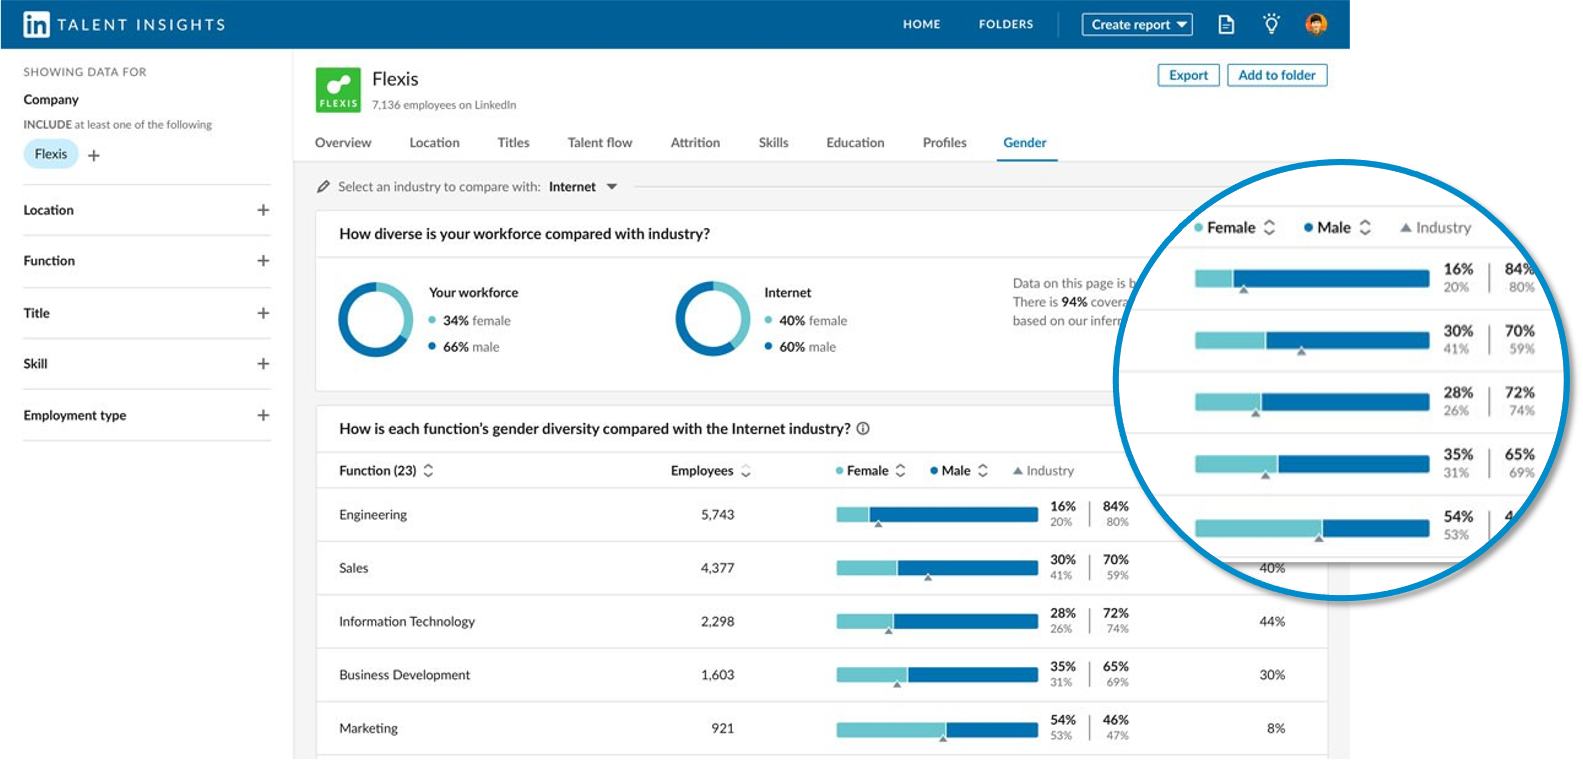Switch to the Overview tab

[343, 143]
